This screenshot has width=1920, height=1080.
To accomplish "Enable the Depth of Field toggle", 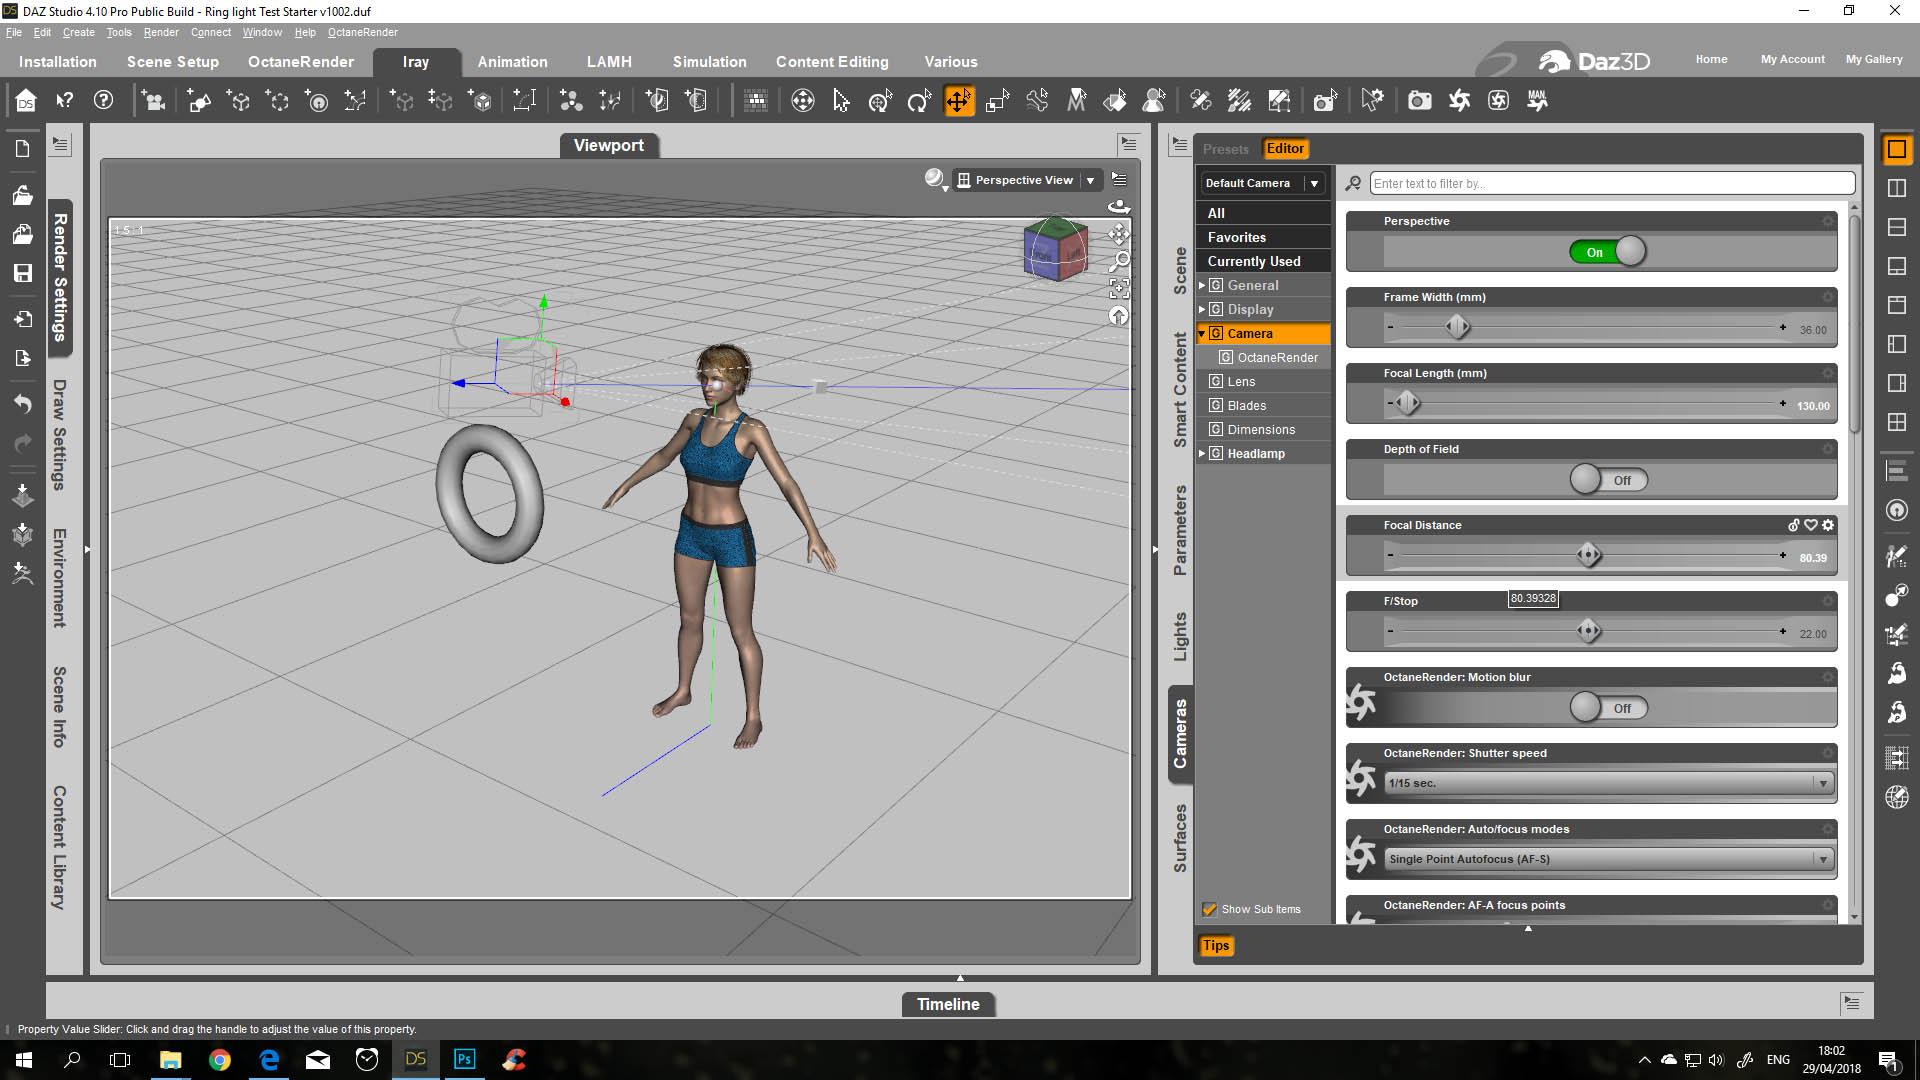I will pyautogui.click(x=1608, y=480).
